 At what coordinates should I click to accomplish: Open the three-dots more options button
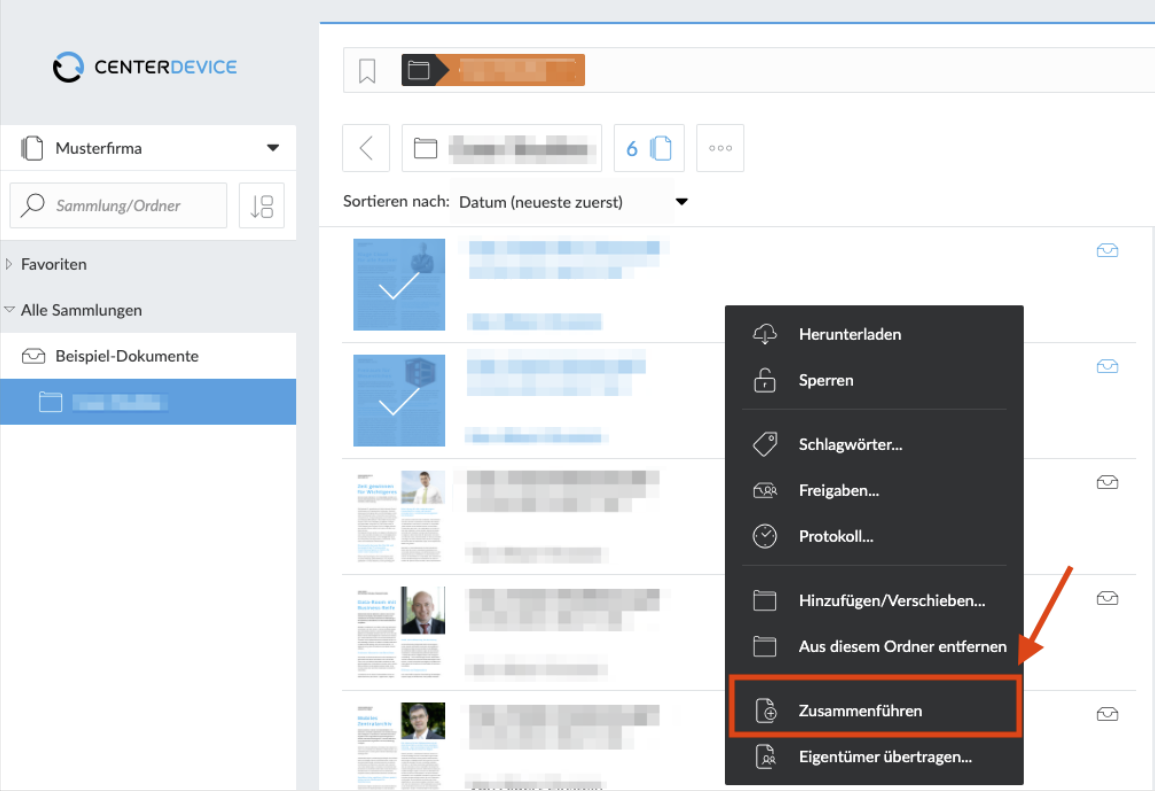coord(720,148)
